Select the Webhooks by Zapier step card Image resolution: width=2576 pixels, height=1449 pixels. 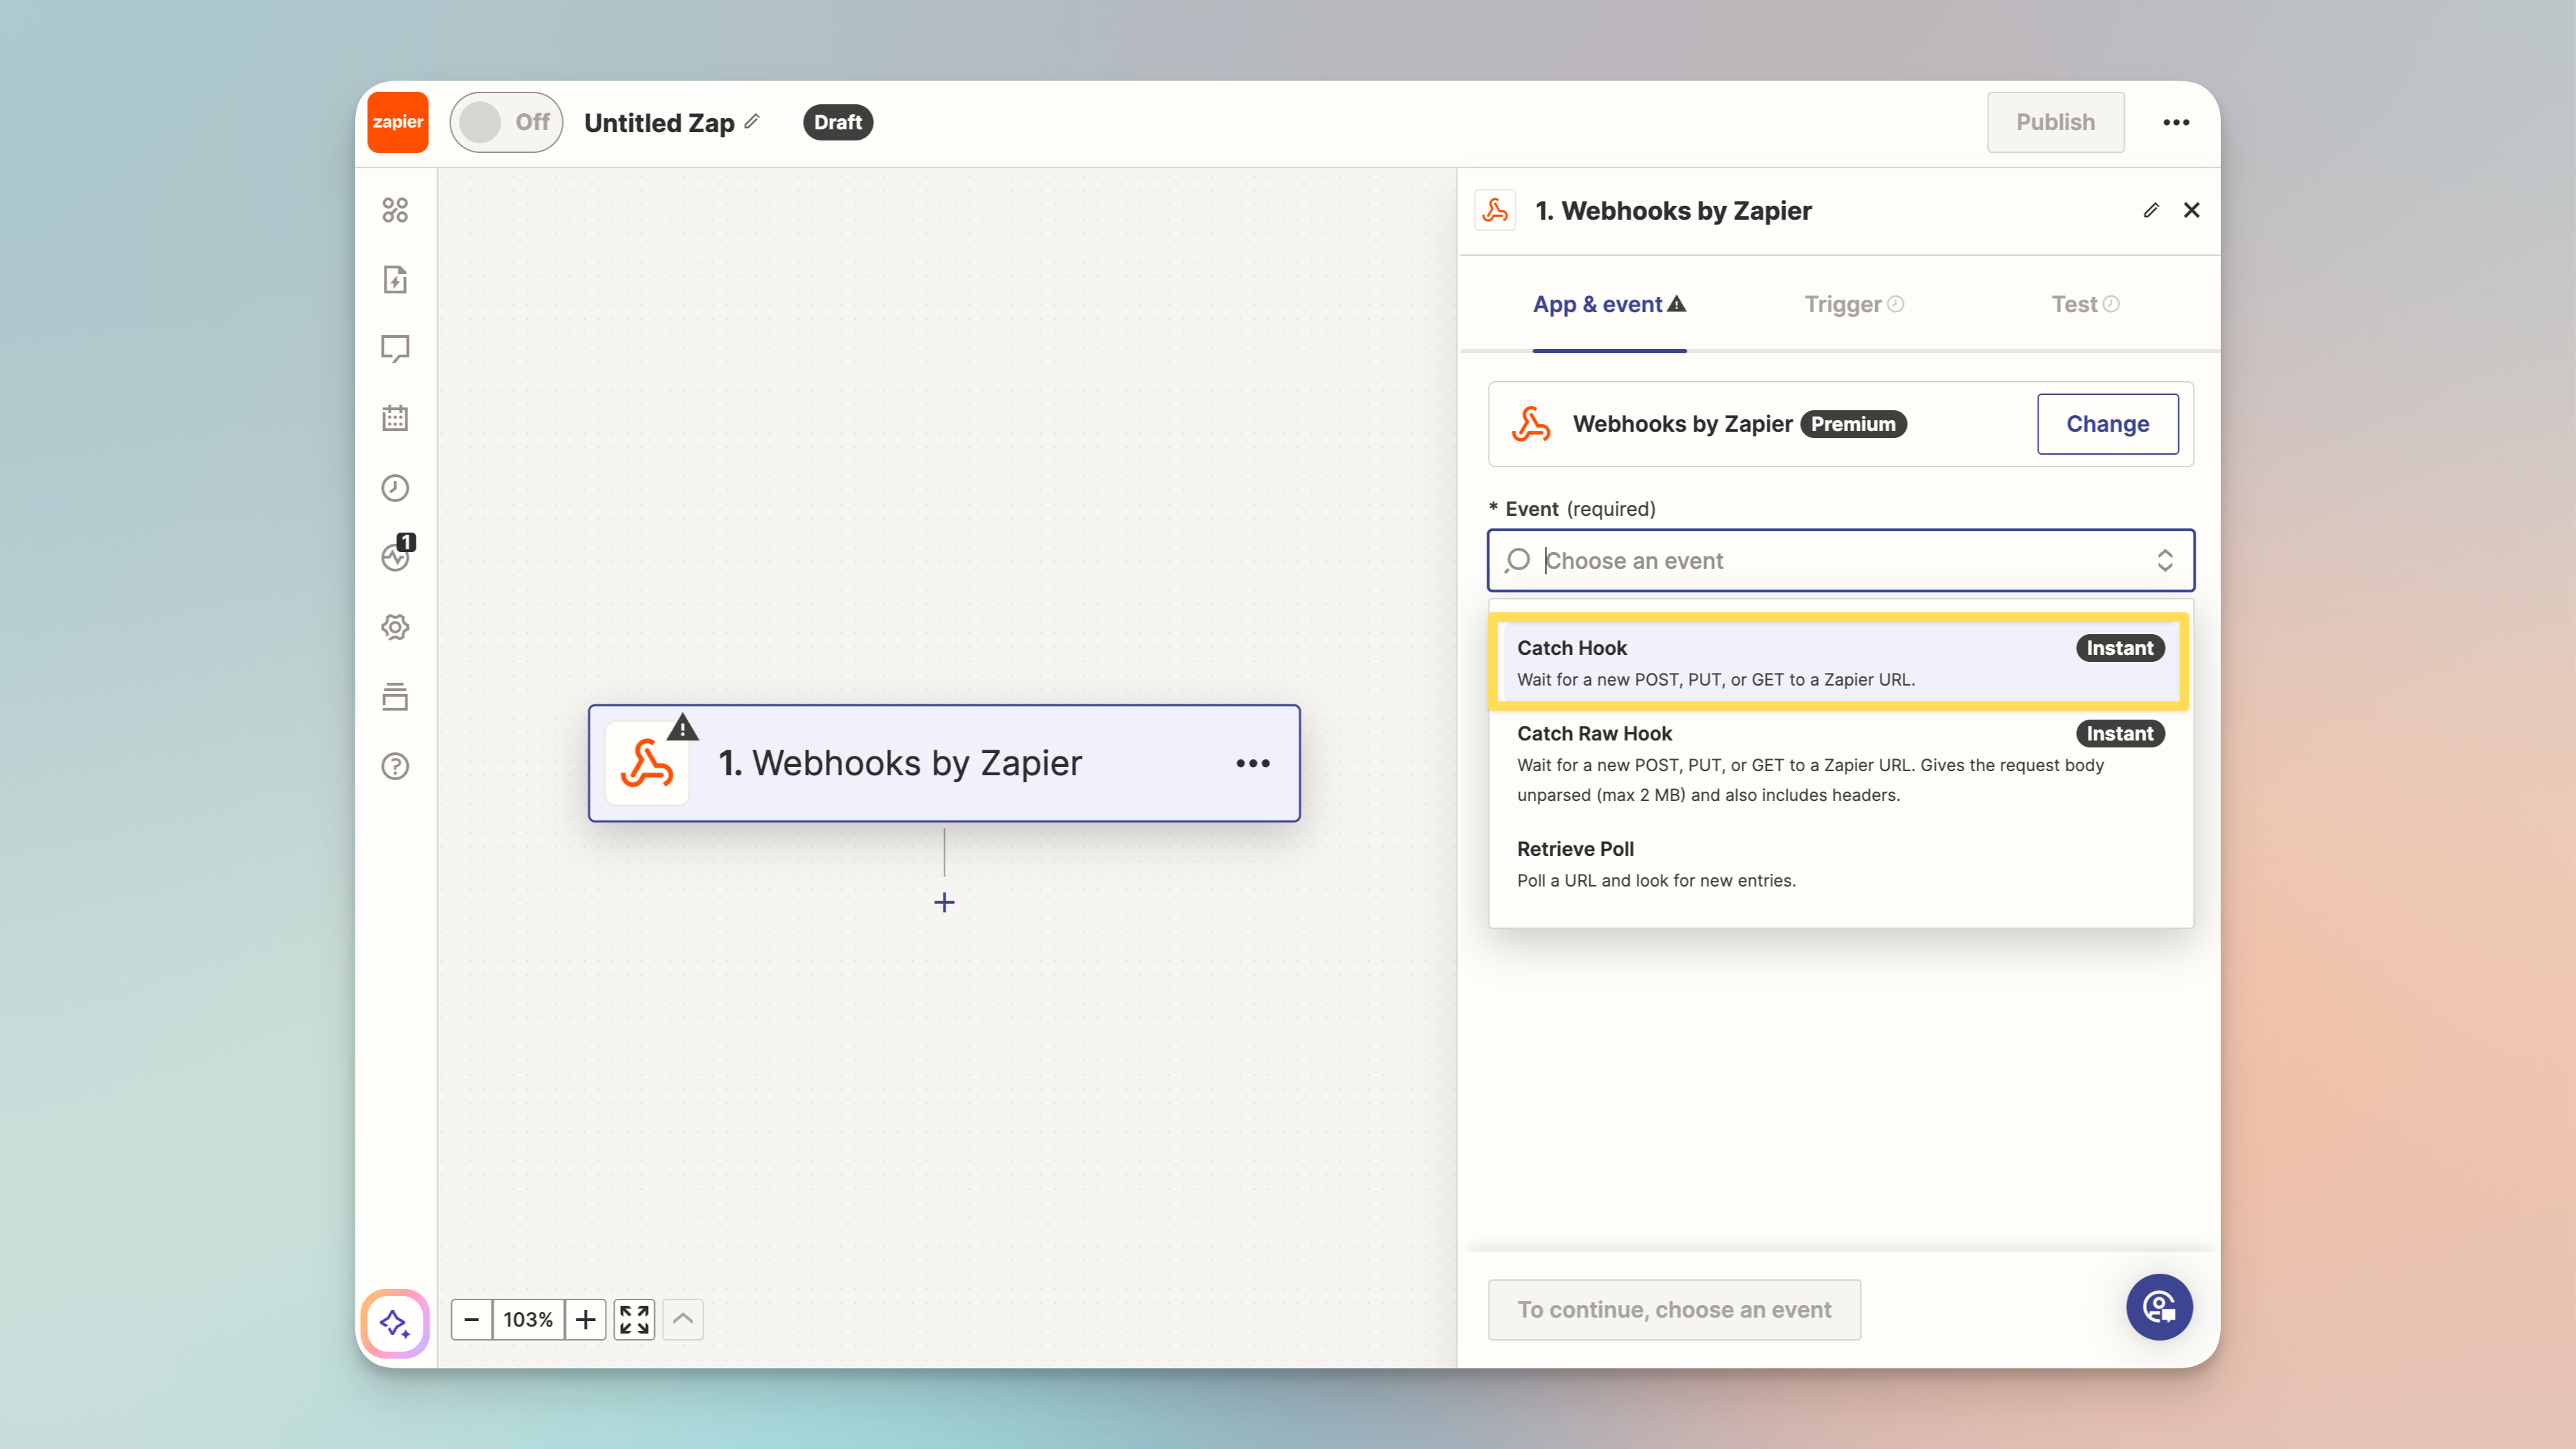coord(944,763)
